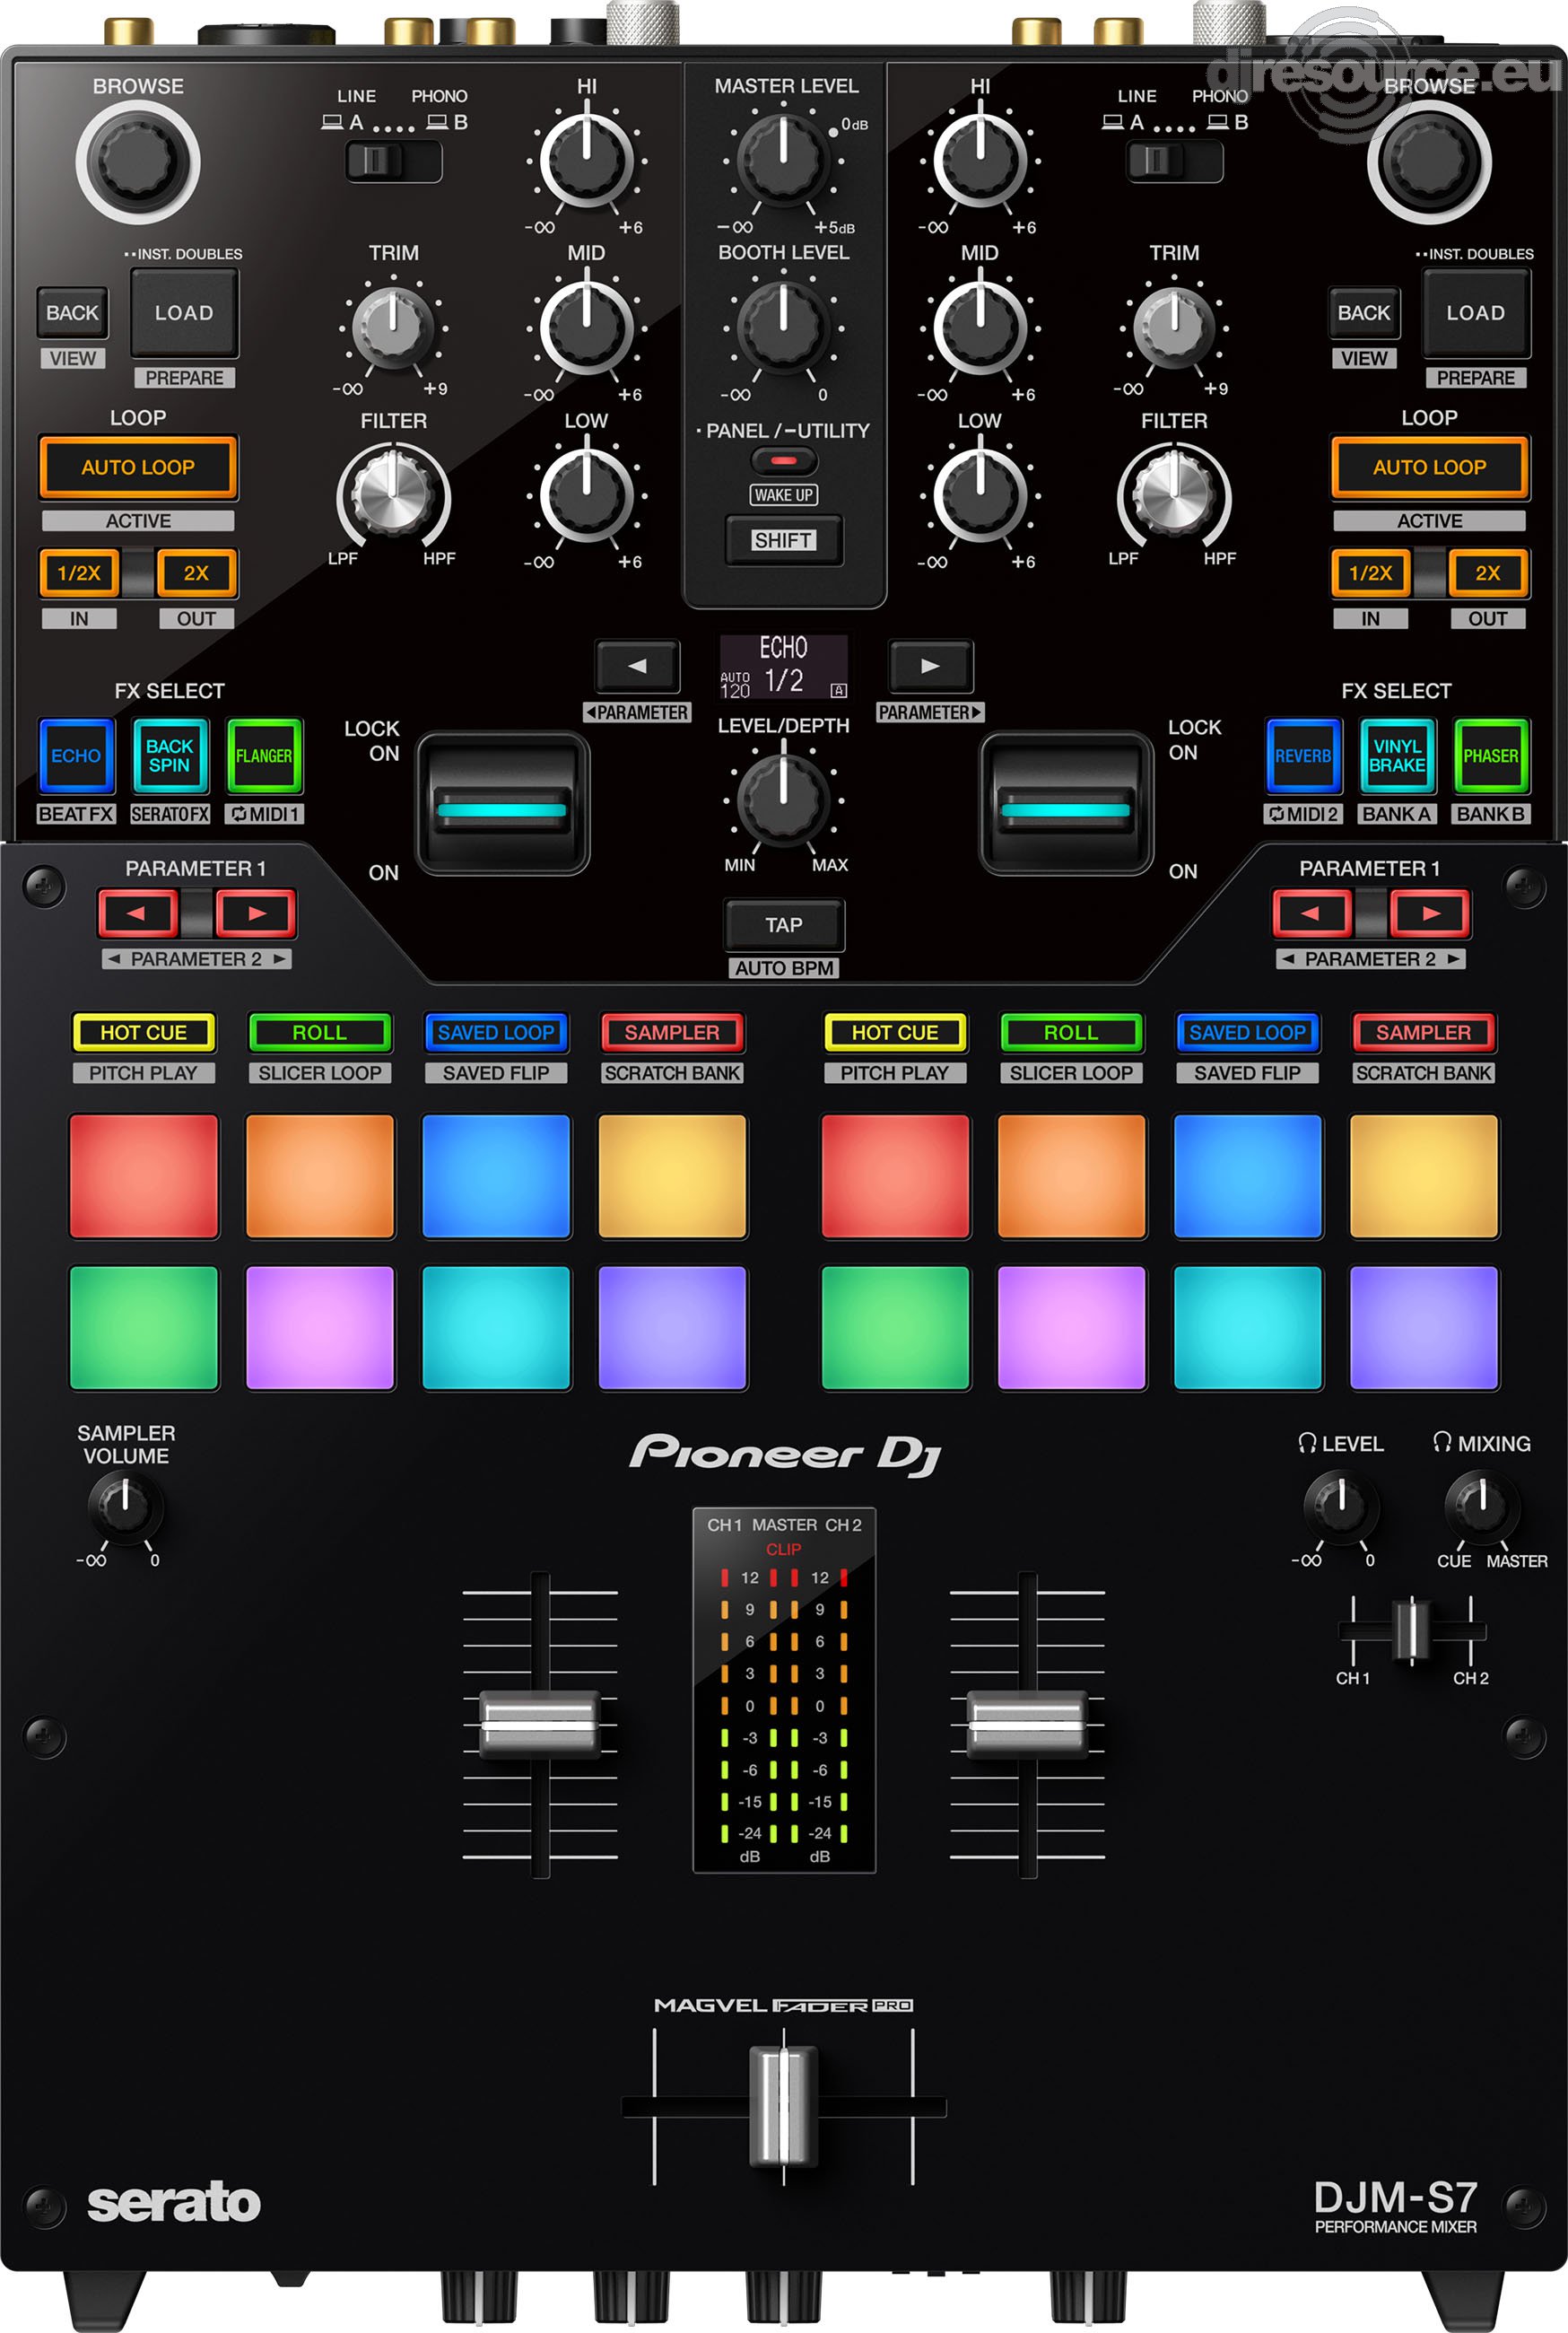The image size is (1568, 2333).
Task: Toggle the PANEL/UTILITY red button
Action: [784, 461]
